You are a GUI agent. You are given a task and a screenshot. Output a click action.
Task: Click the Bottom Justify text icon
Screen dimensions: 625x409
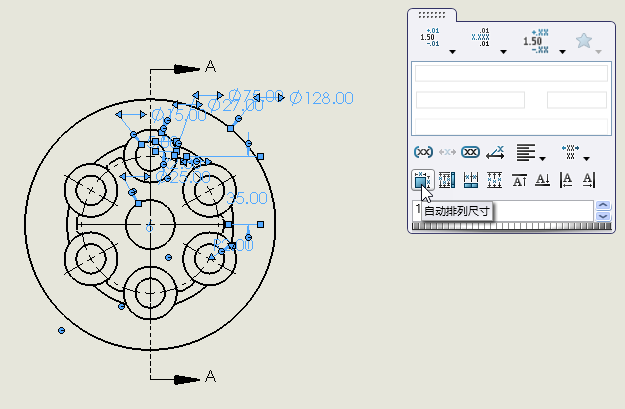(543, 180)
